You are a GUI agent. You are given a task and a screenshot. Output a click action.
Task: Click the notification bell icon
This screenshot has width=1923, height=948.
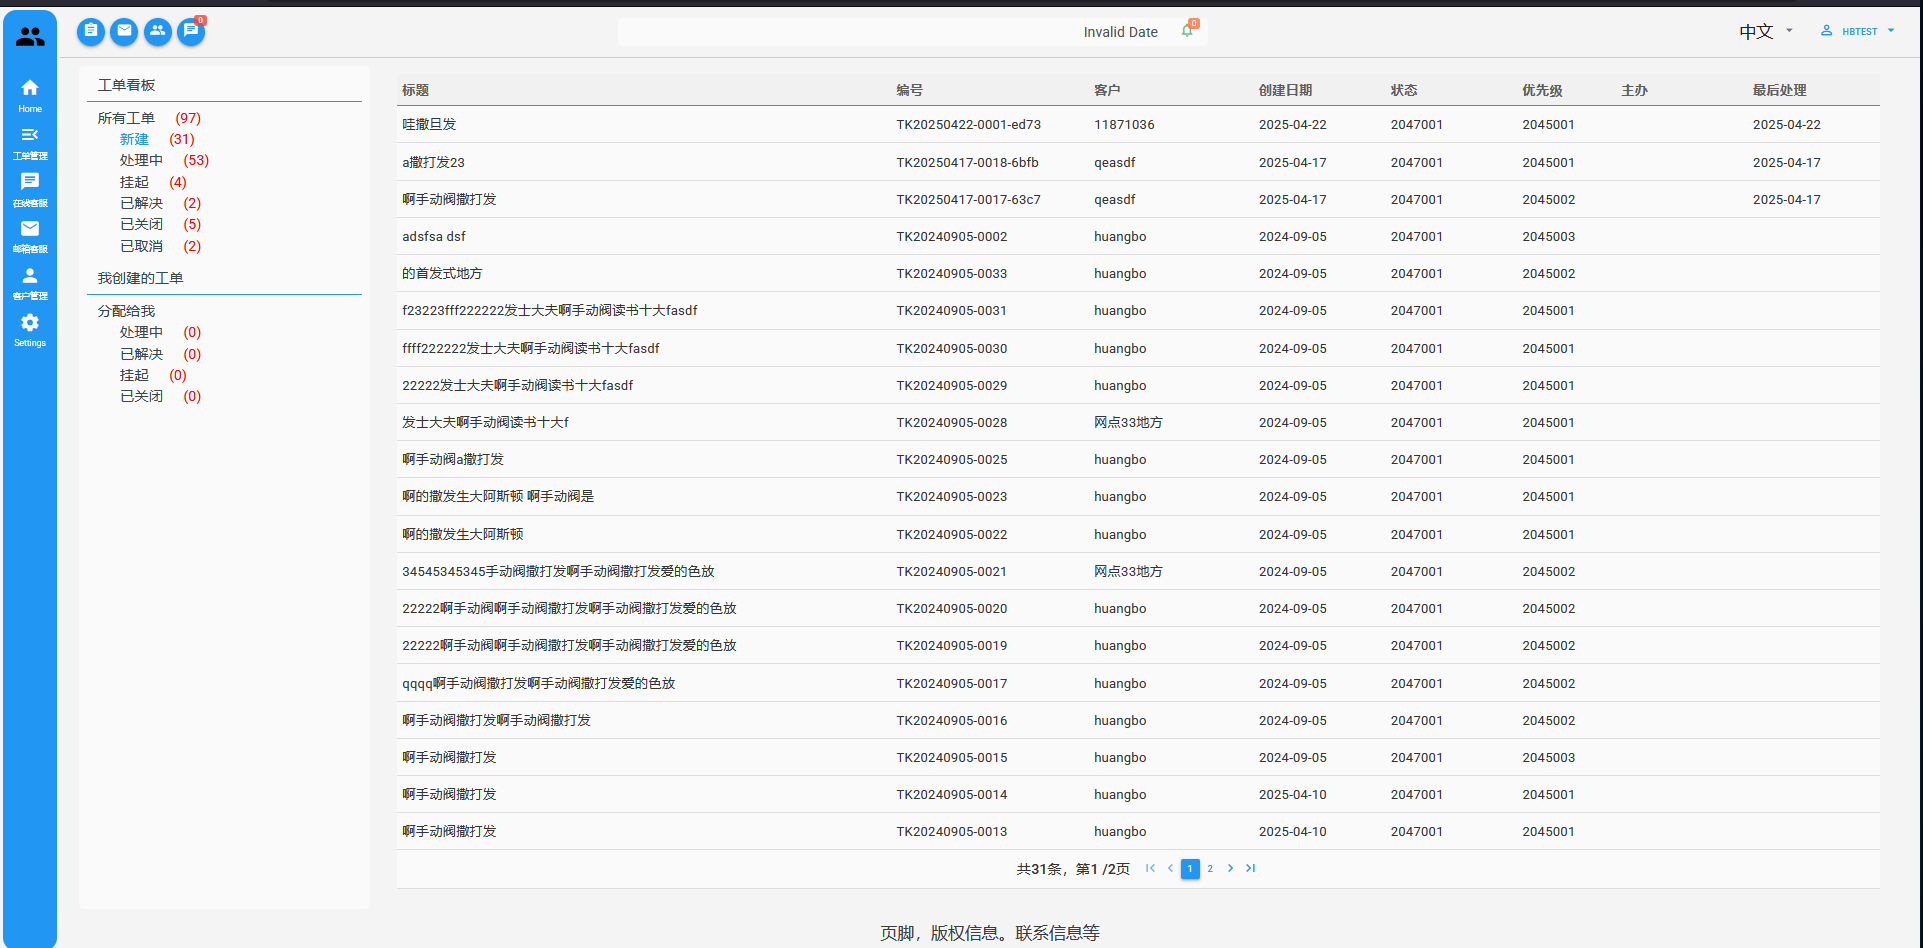point(1187,31)
